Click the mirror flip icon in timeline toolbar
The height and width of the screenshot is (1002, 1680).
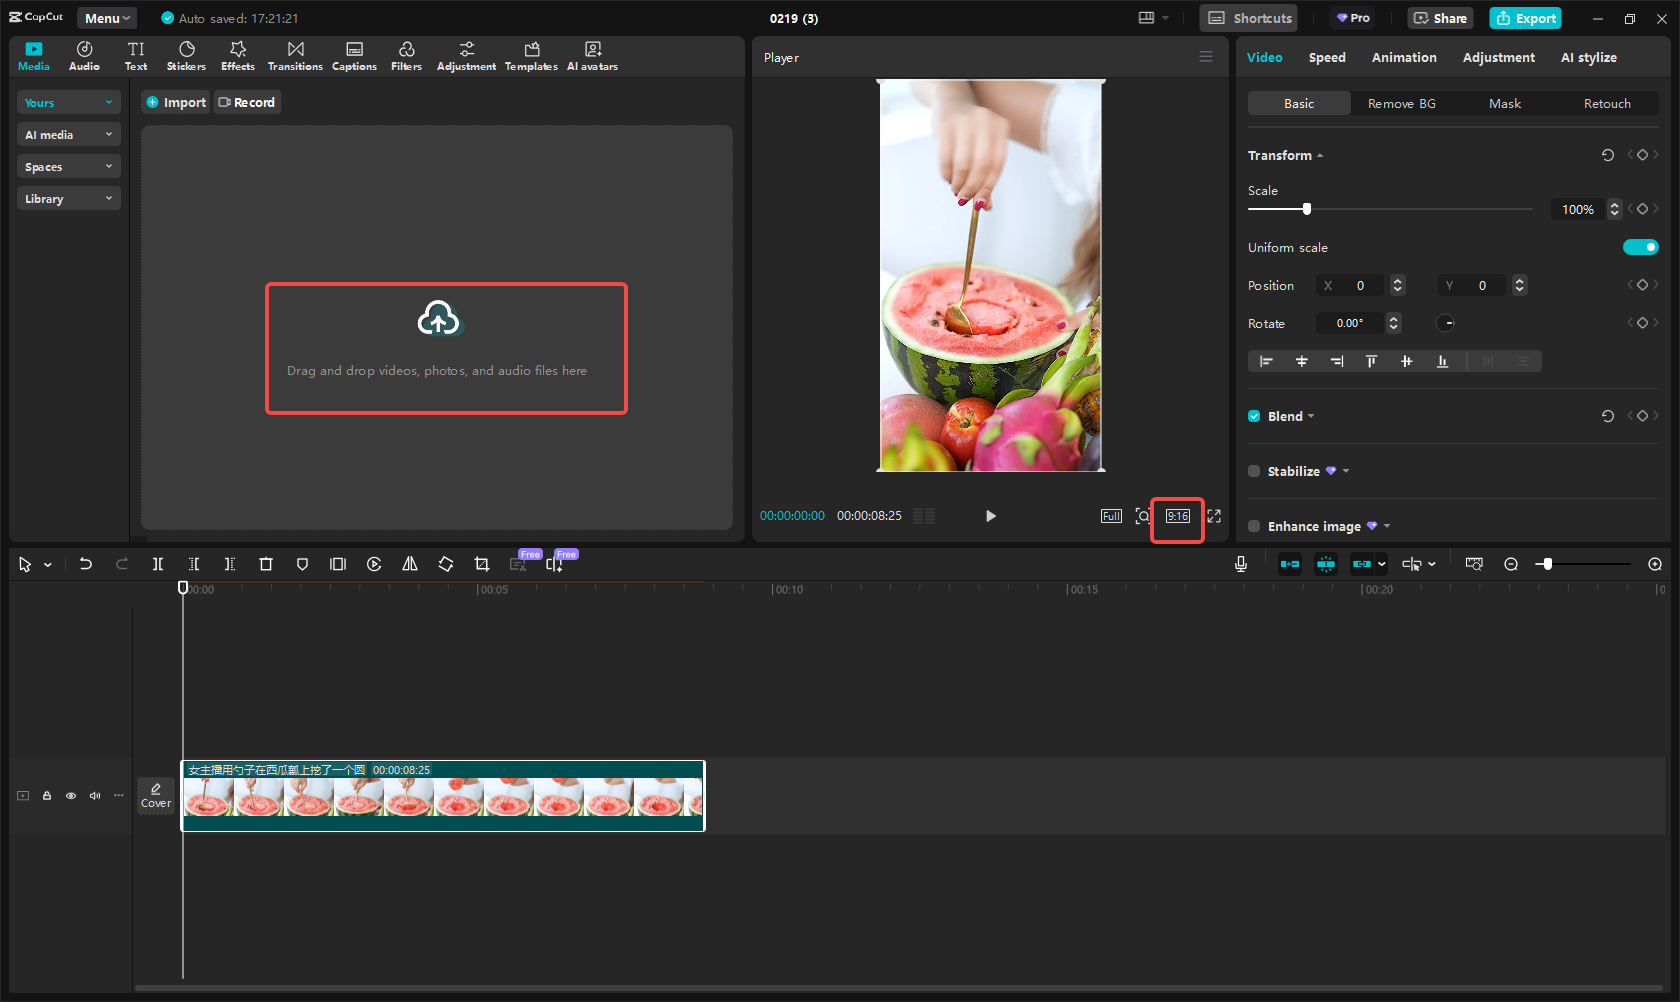click(410, 564)
